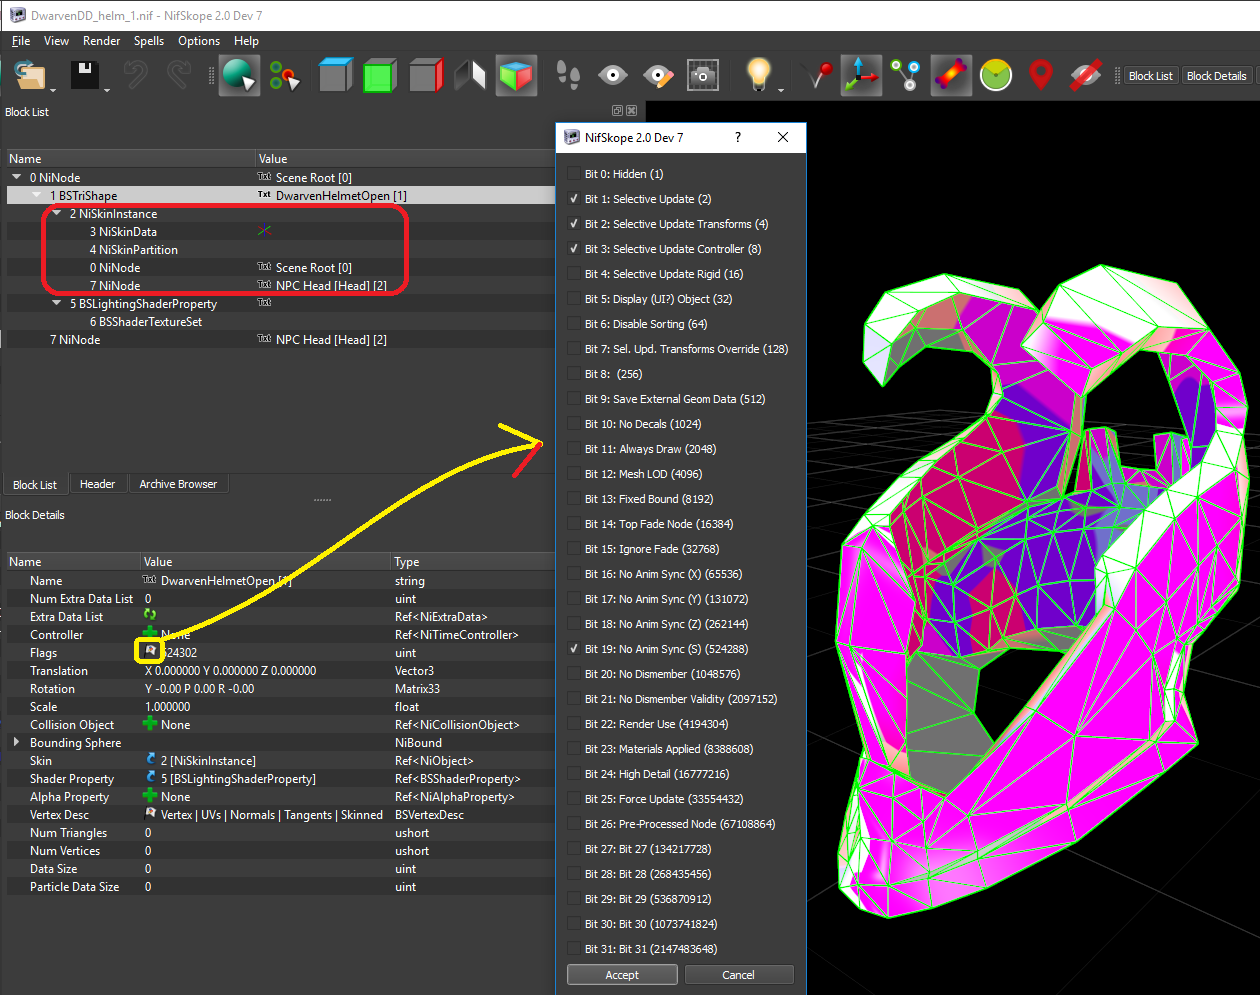This screenshot has width=1260, height=995.
Task: Switch to Front view green cube
Action: tap(380, 76)
